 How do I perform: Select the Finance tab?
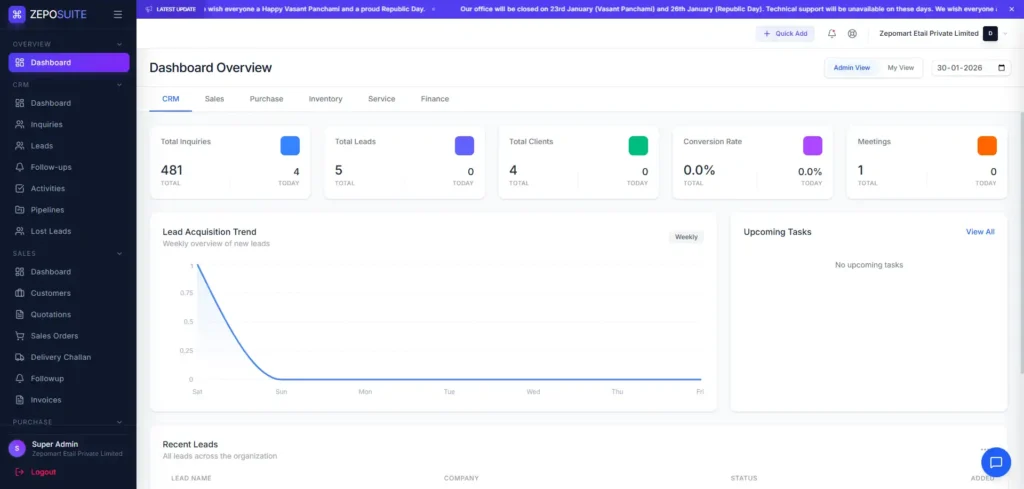[x=434, y=99]
